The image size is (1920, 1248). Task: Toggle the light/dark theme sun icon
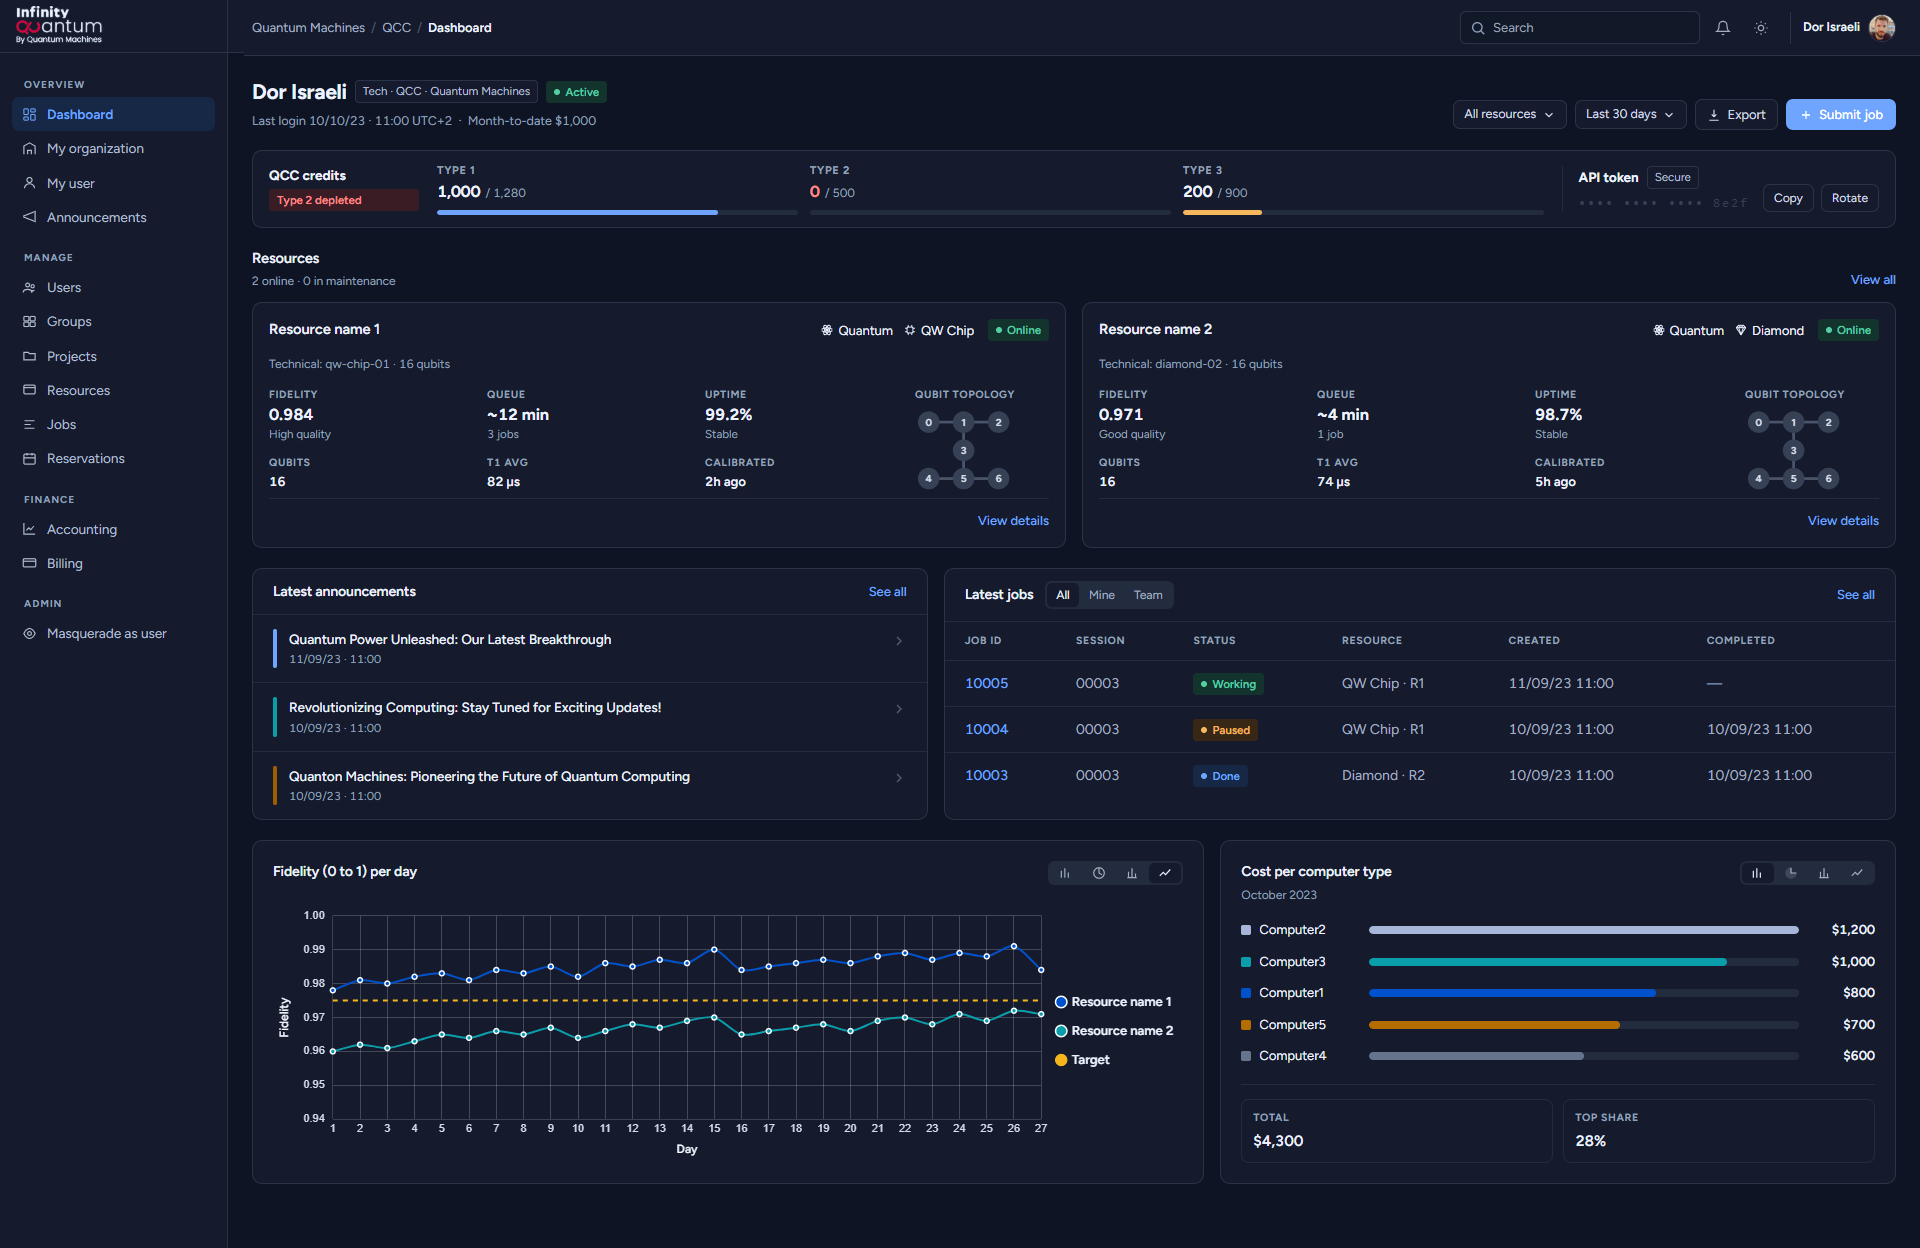coord(1761,28)
